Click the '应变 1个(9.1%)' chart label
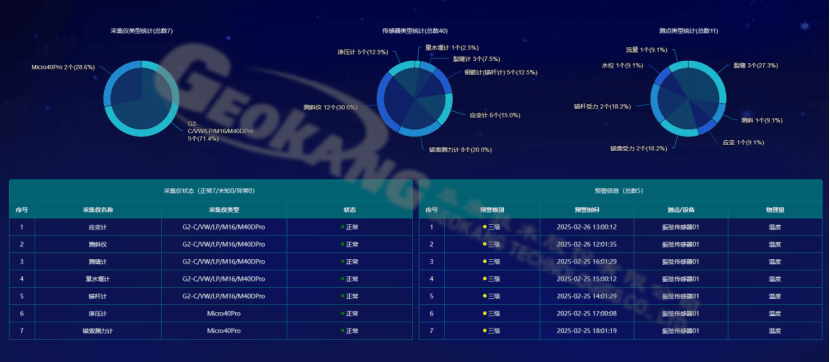Viewport: 830px width, 362px height. point(743,142)
